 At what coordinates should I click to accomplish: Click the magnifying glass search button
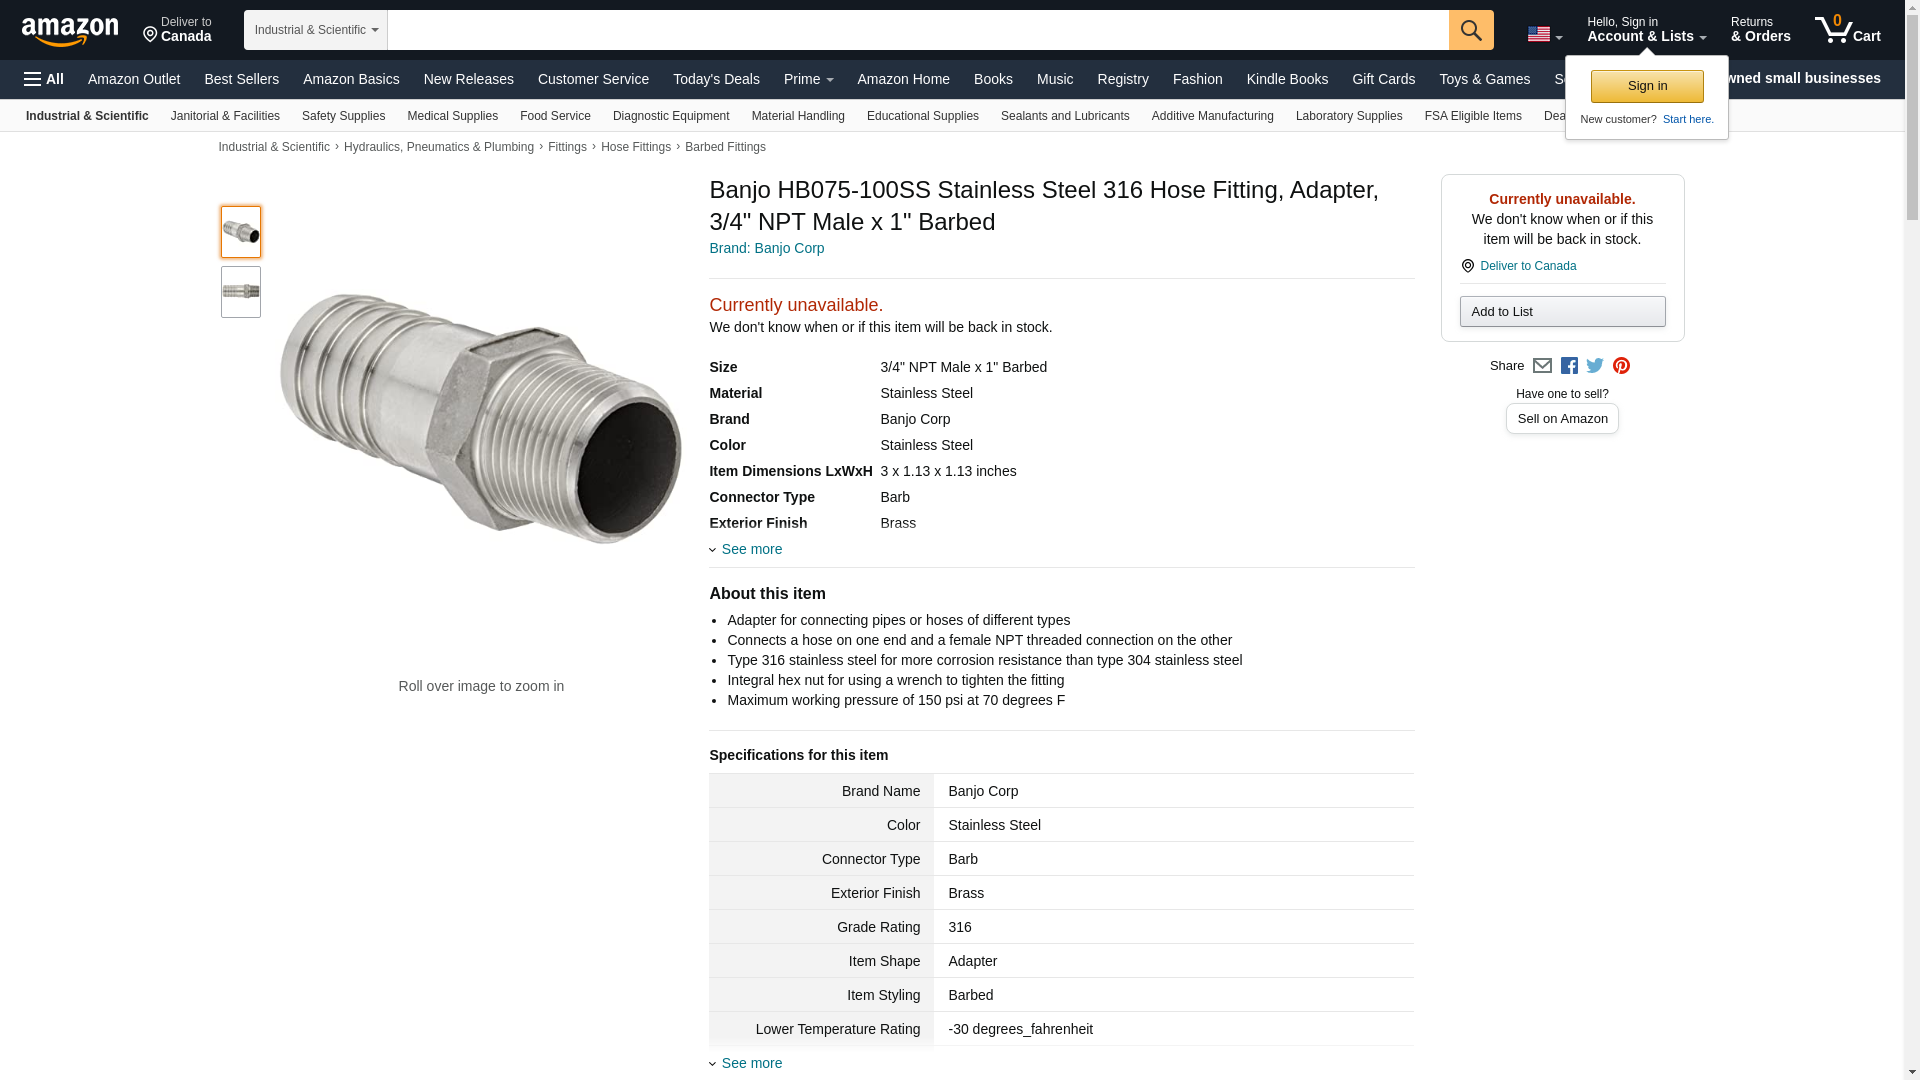click(1470, 30)
